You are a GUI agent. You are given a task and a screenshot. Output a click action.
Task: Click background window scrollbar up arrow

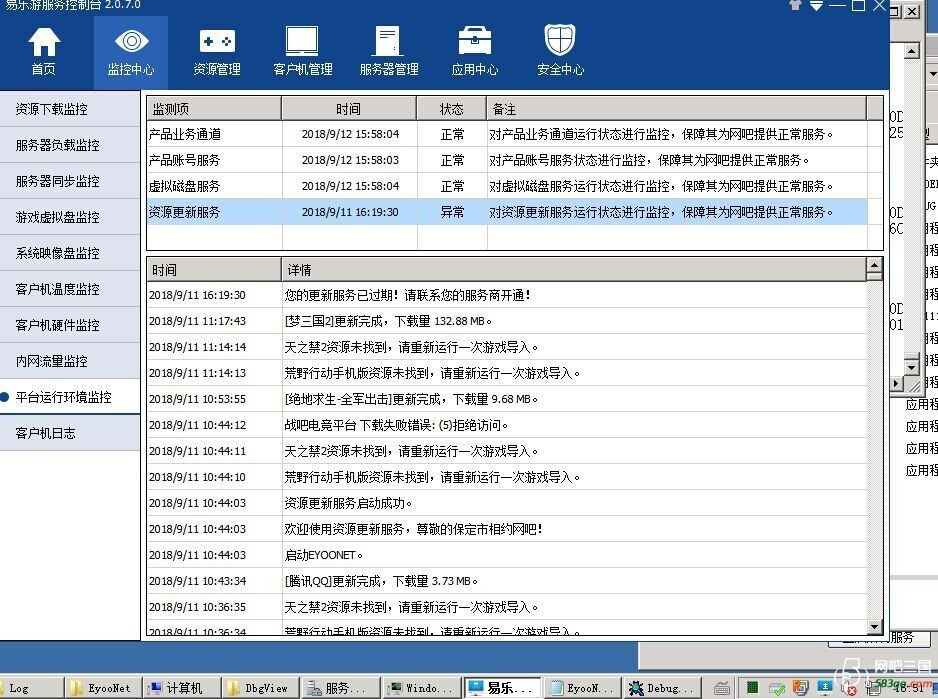[x=911, y=51]
